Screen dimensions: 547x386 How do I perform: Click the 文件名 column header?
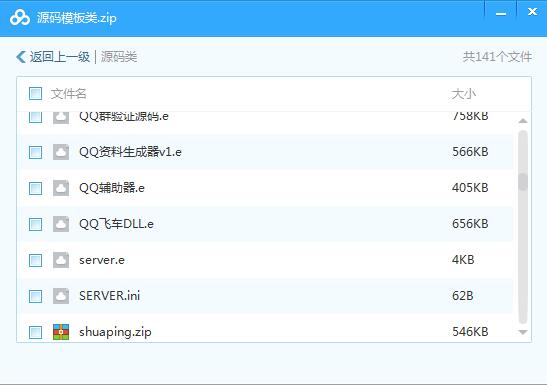point(68,94)
